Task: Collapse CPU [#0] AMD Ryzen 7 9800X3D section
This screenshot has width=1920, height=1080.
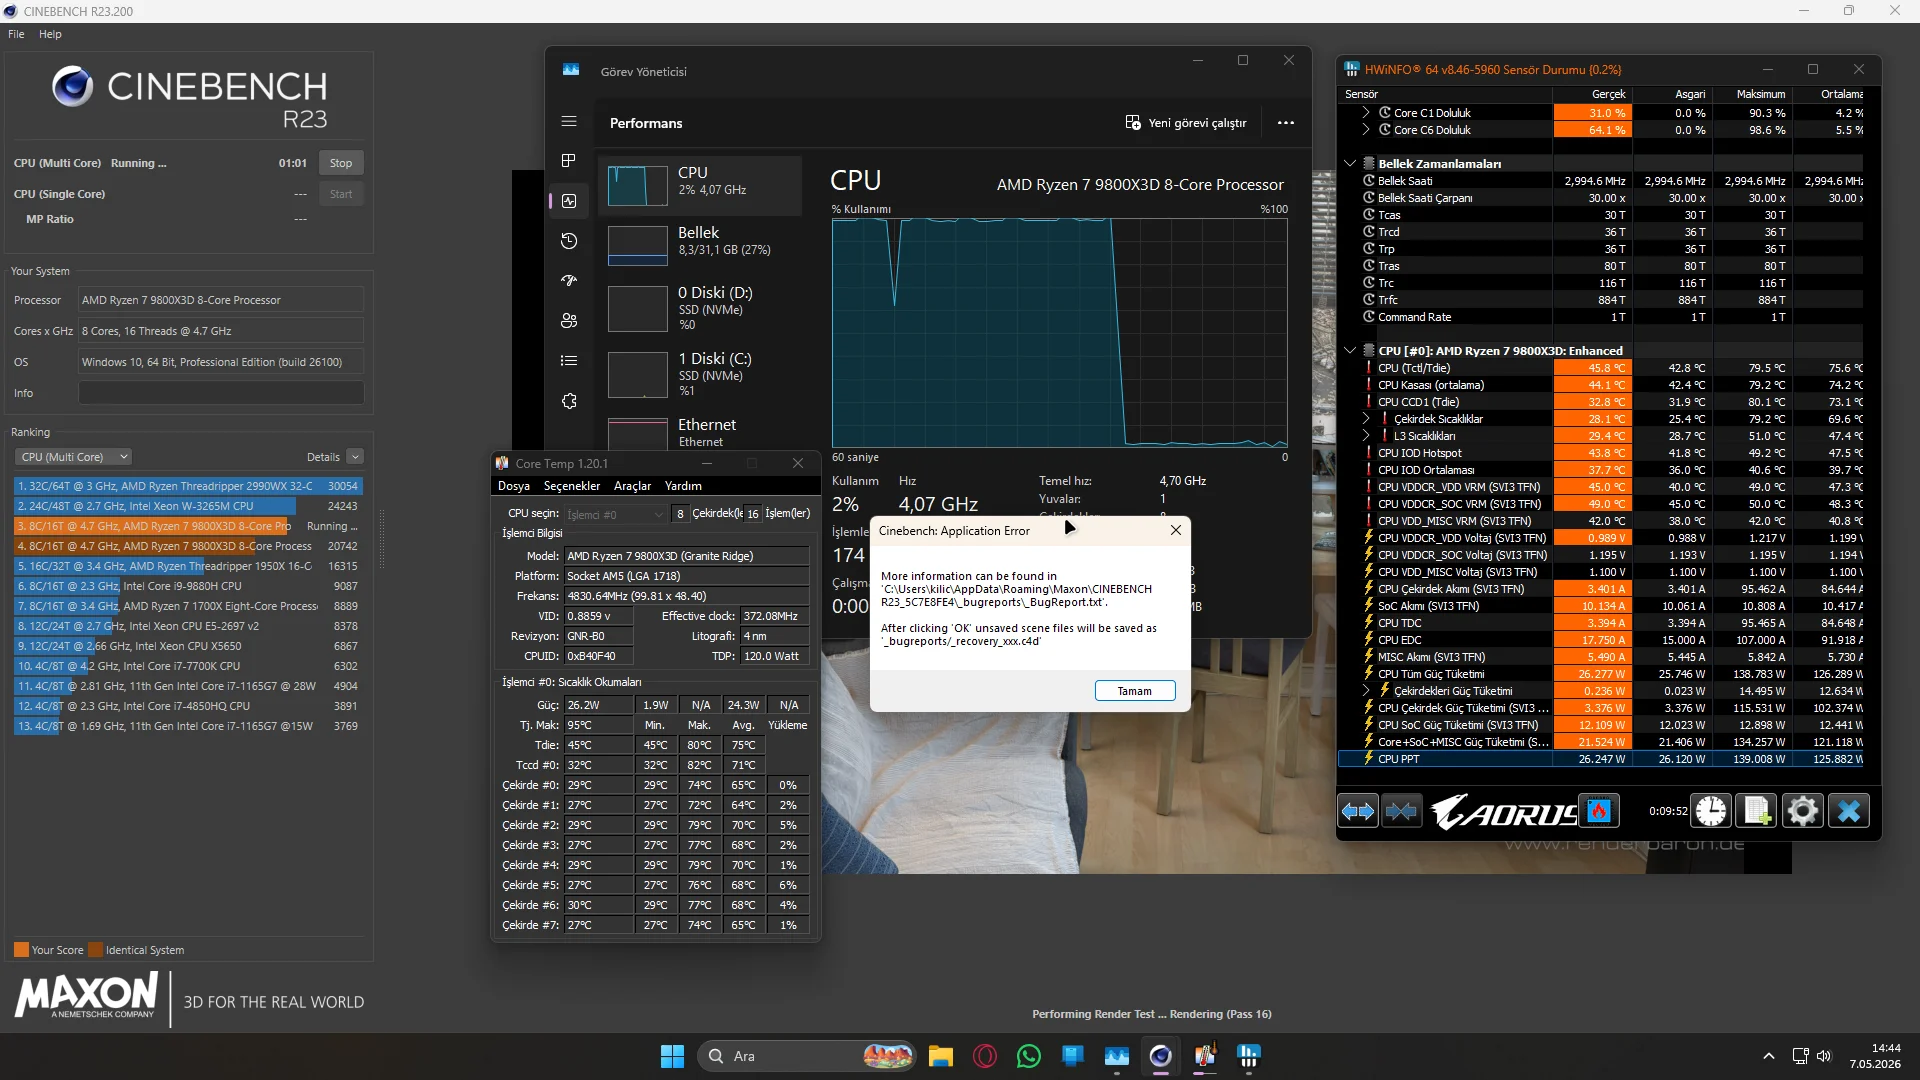Action: [1350, 351]
